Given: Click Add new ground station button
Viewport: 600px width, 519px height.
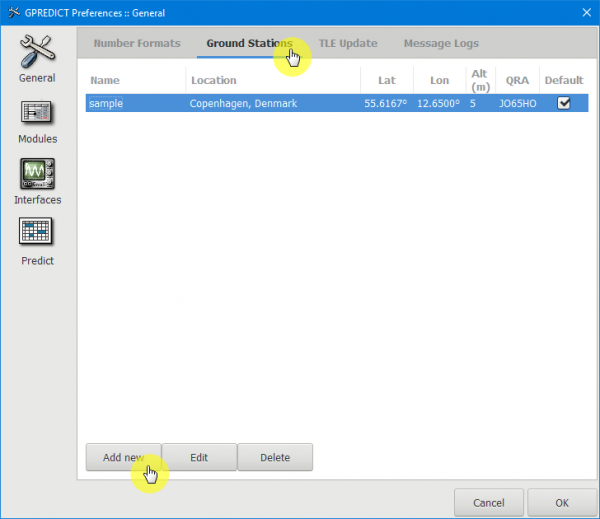Looking at the screenshot, I should tap(123, 458).
